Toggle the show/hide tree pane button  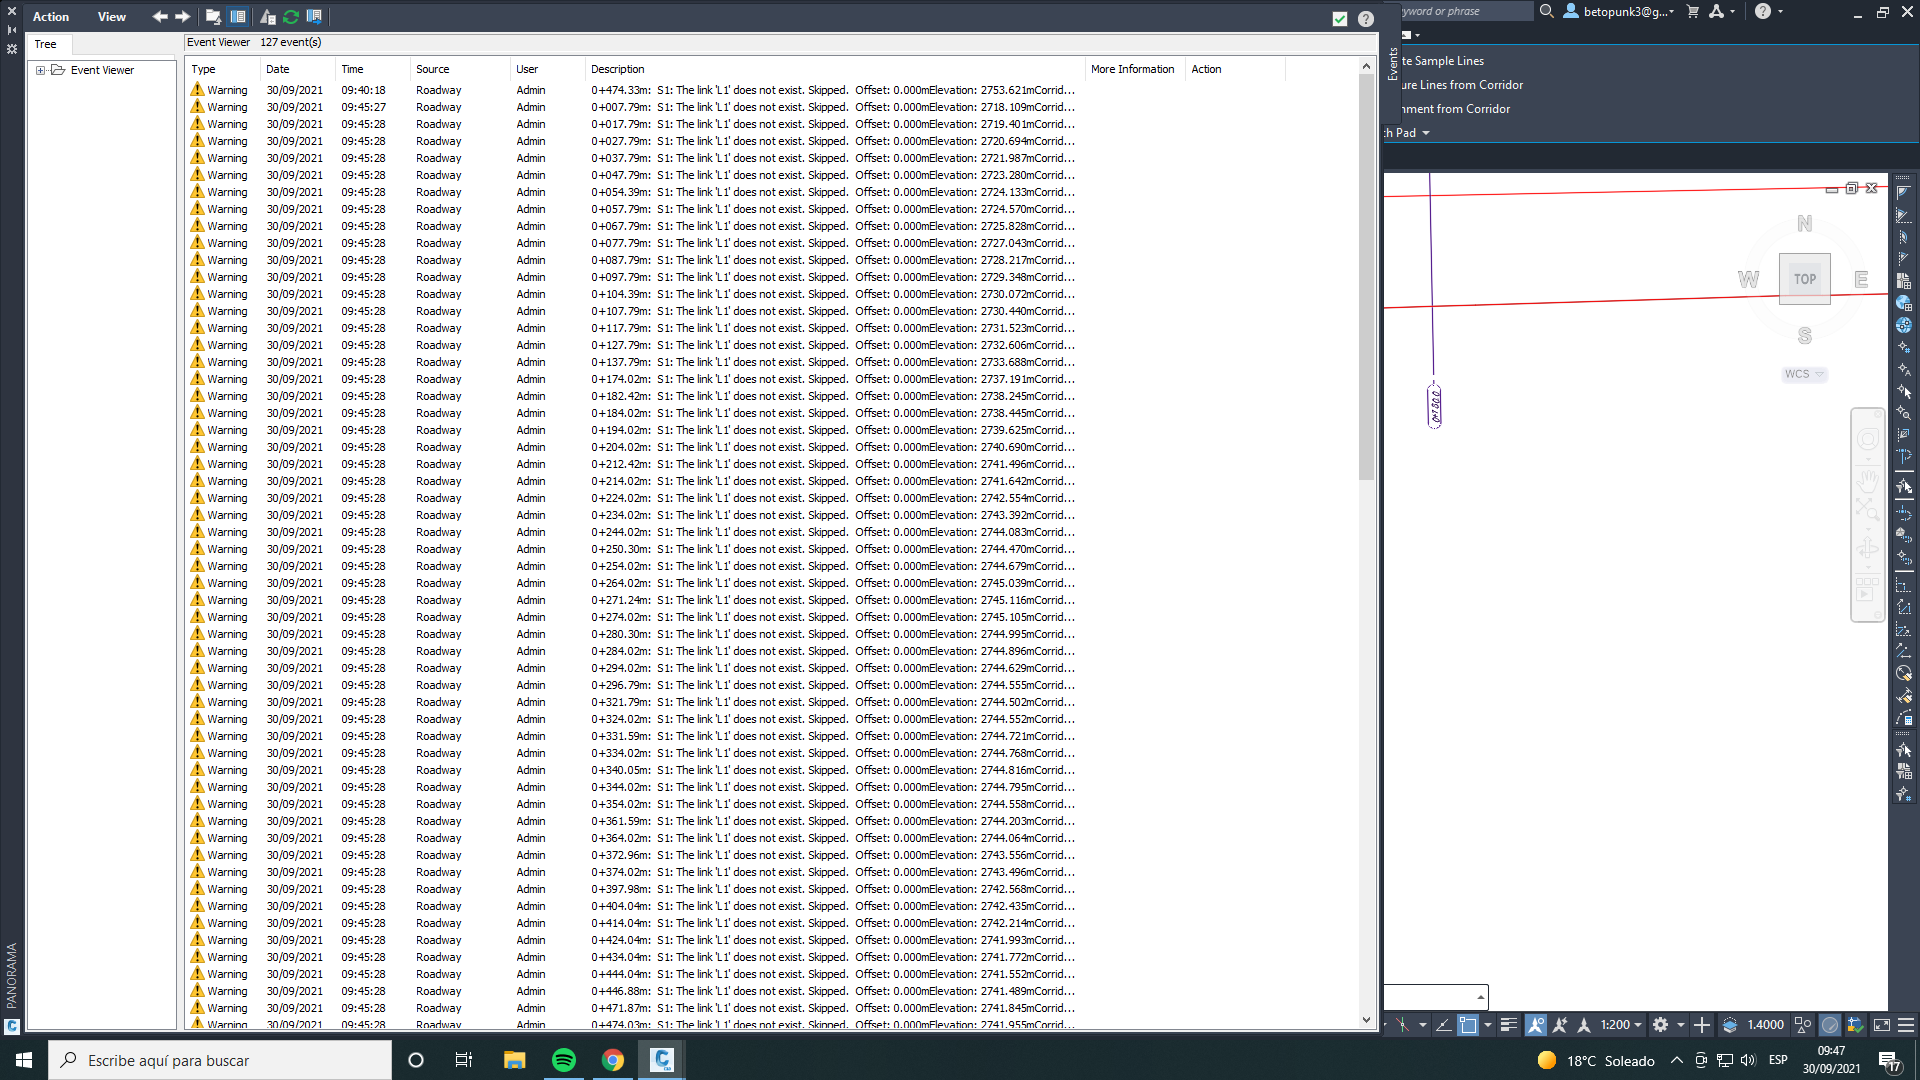point(238,17)
